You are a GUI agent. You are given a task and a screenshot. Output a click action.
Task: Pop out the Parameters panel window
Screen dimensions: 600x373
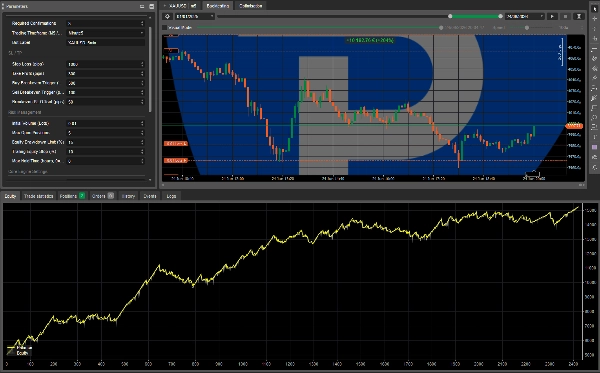(151, 7)
